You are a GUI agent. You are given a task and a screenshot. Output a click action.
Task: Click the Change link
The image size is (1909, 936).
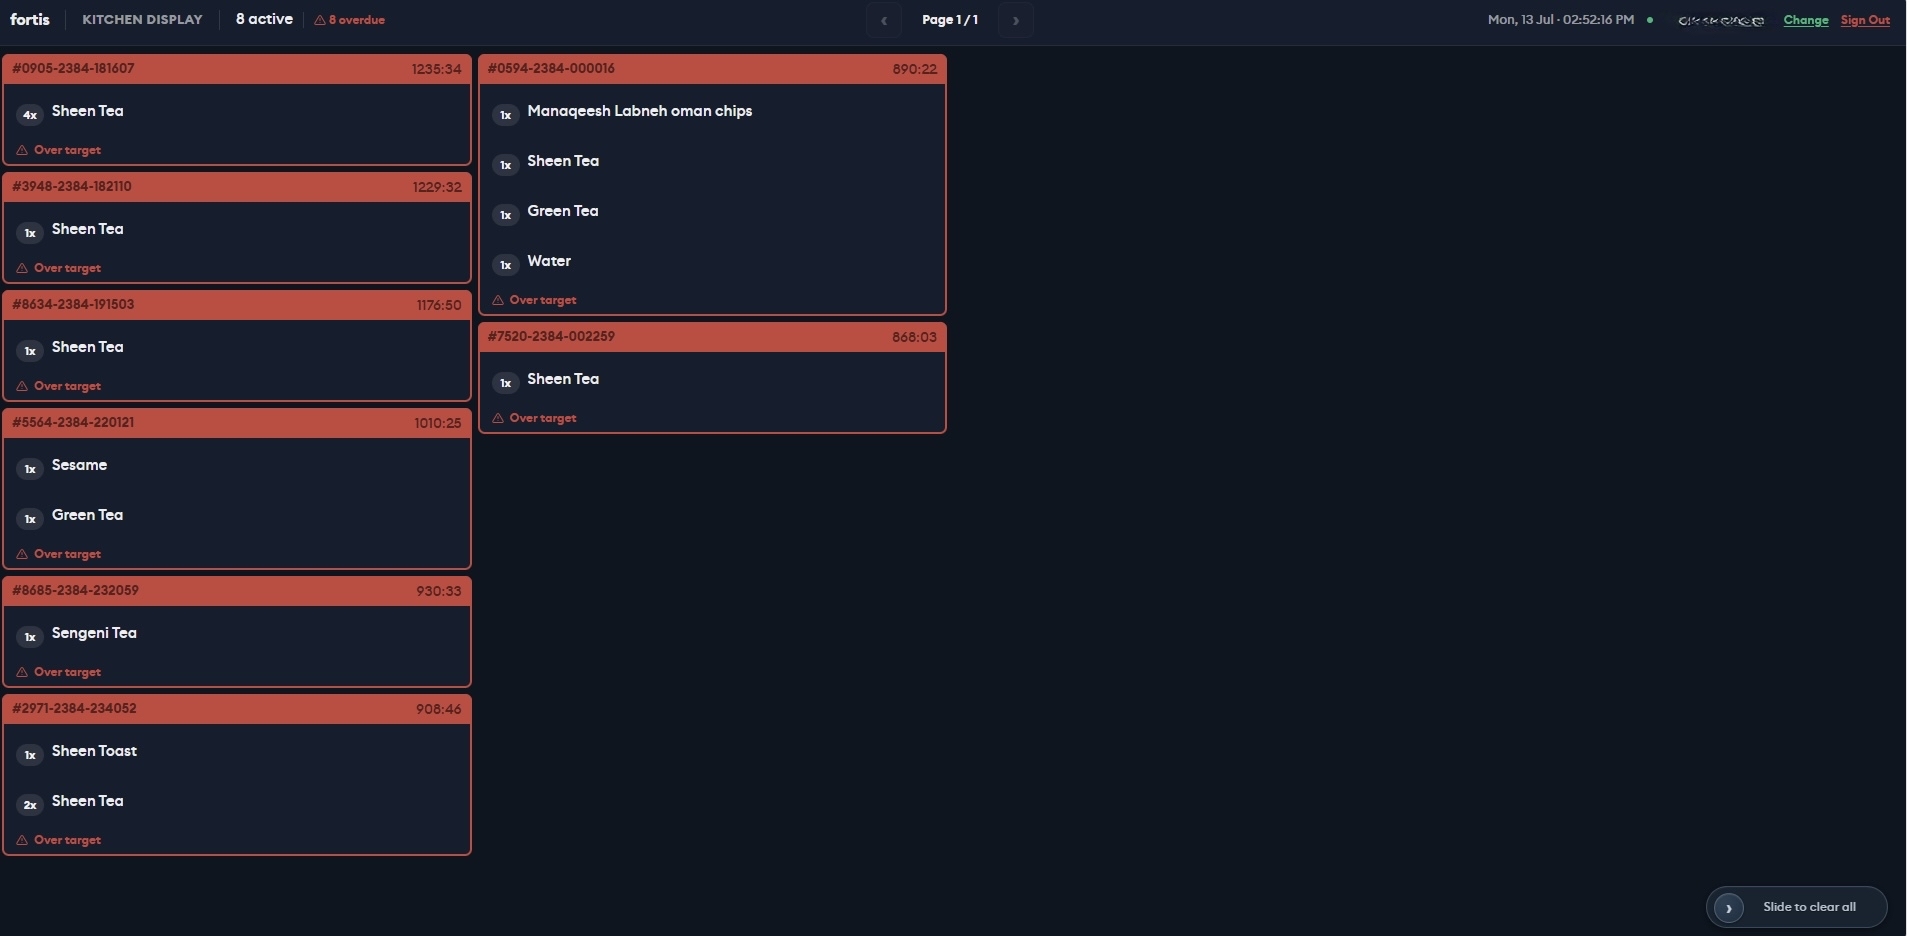1806,20
